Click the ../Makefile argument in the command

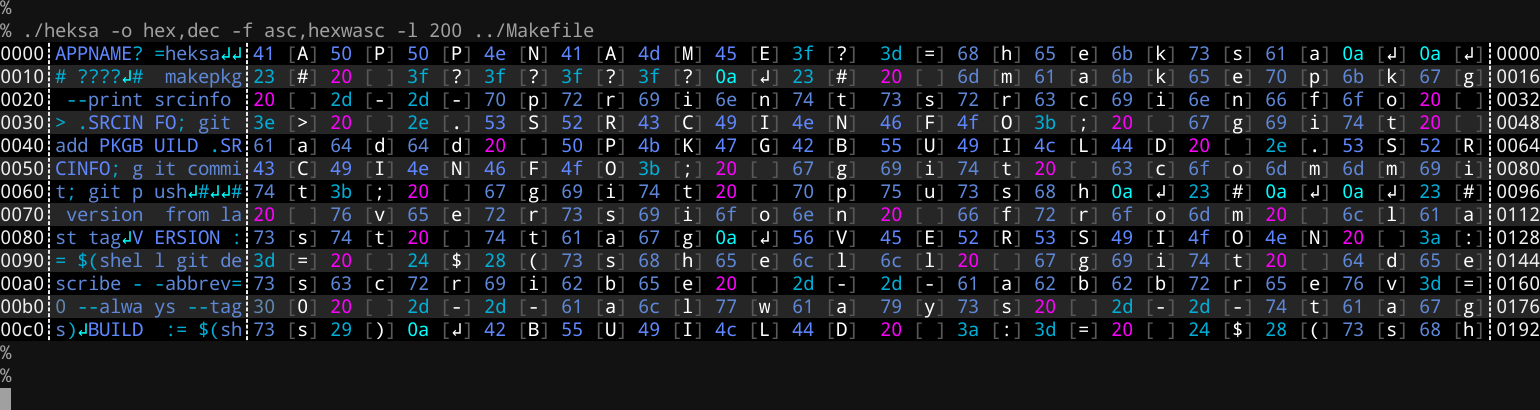tap(547, 31)
